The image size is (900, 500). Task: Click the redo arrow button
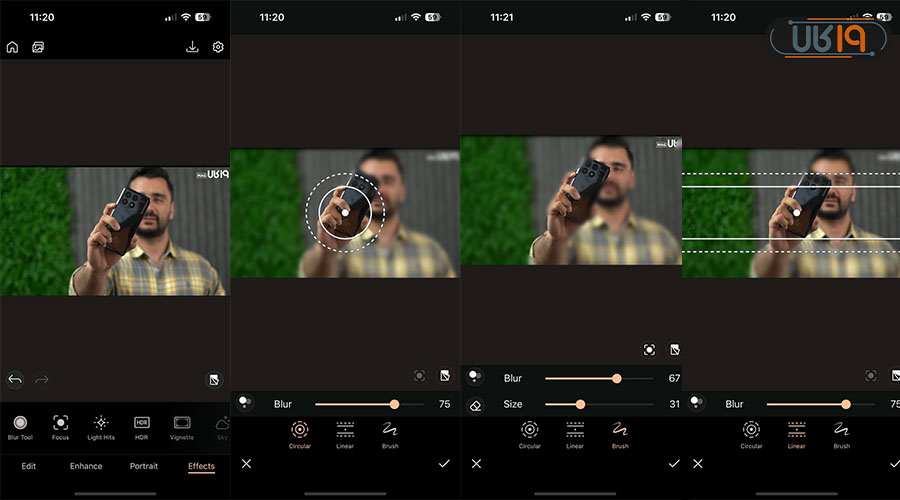[x=42, y=379]
